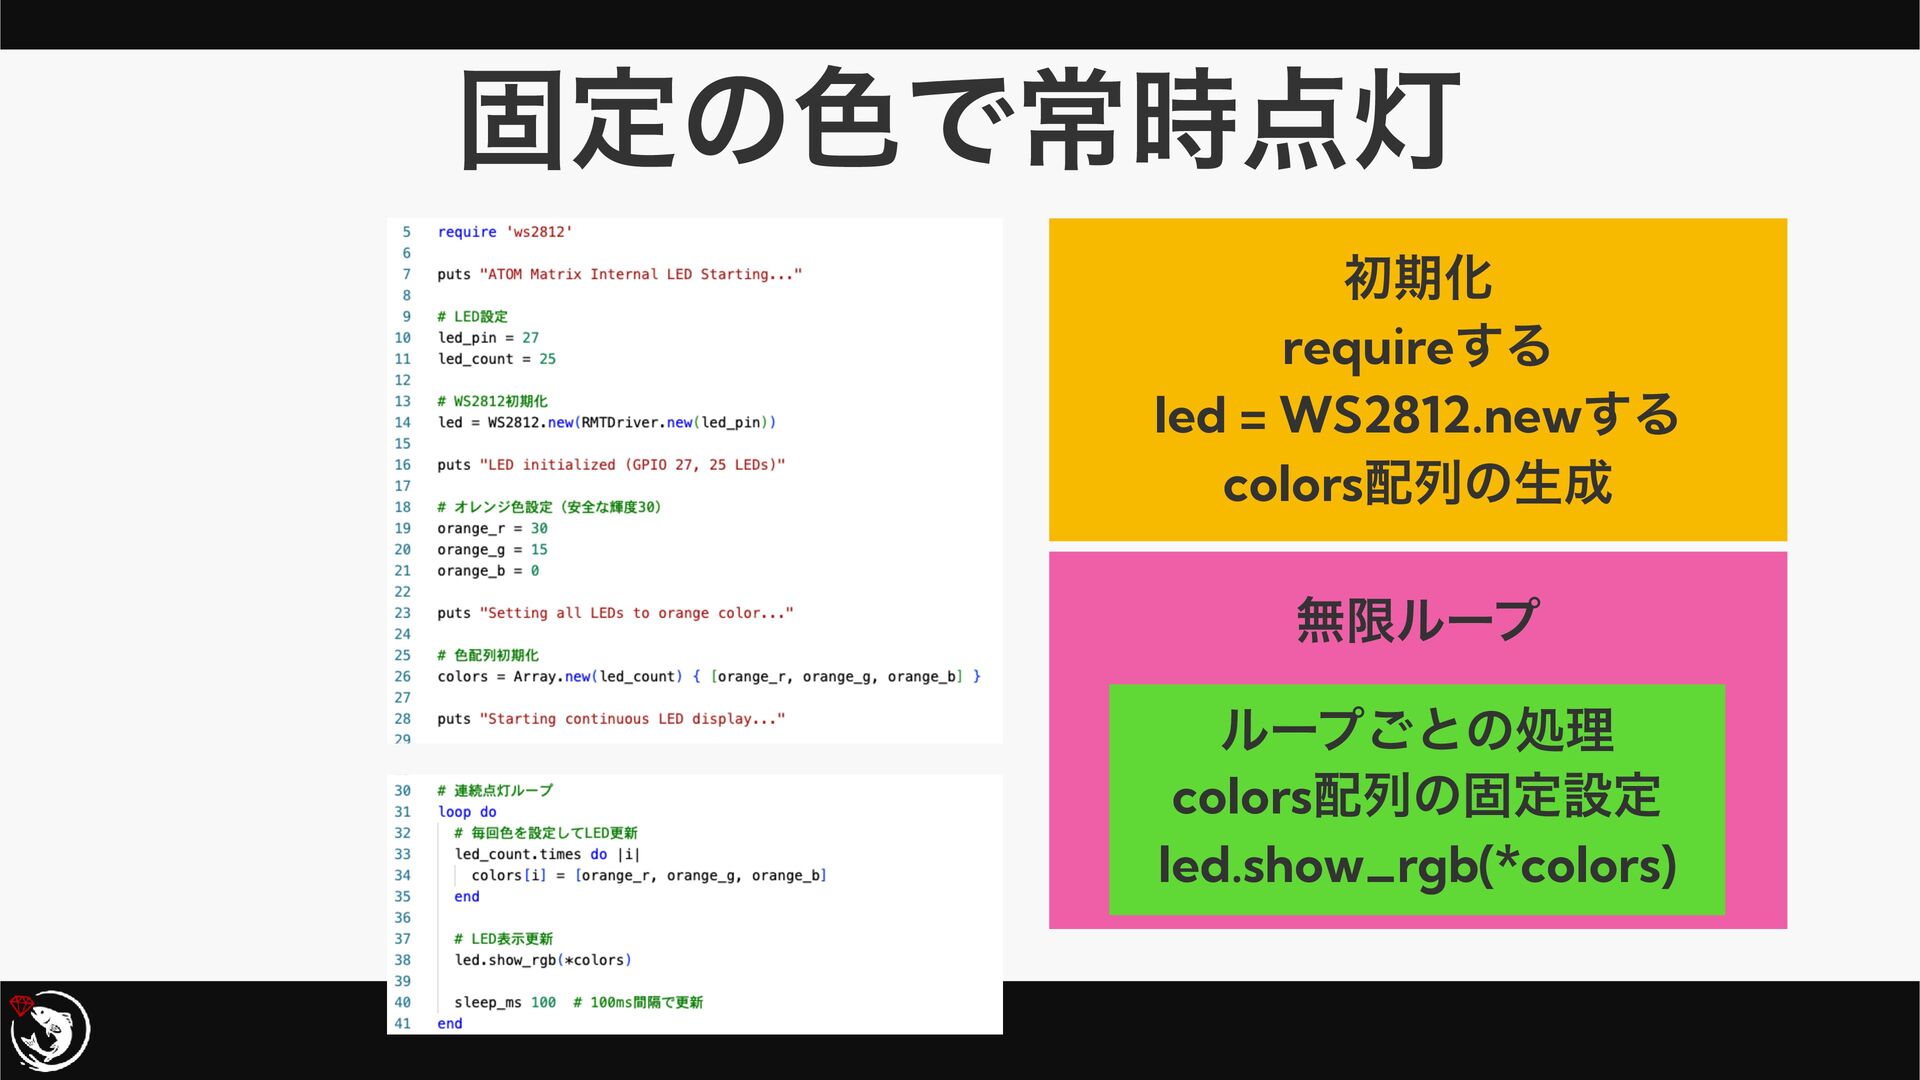Click the indented end on line 35
Image resolution: width=1920 pixels, height=1080 pixels.
pyautogui.click(x=467, y=897)
